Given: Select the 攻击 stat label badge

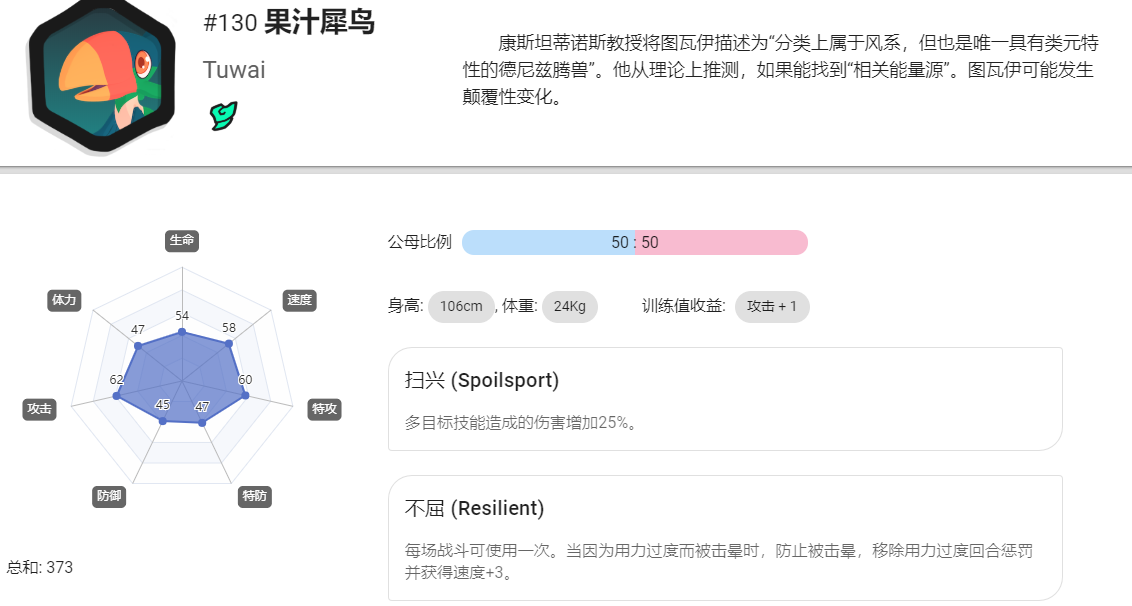Looking at the screenshot, I should [40, 409].
